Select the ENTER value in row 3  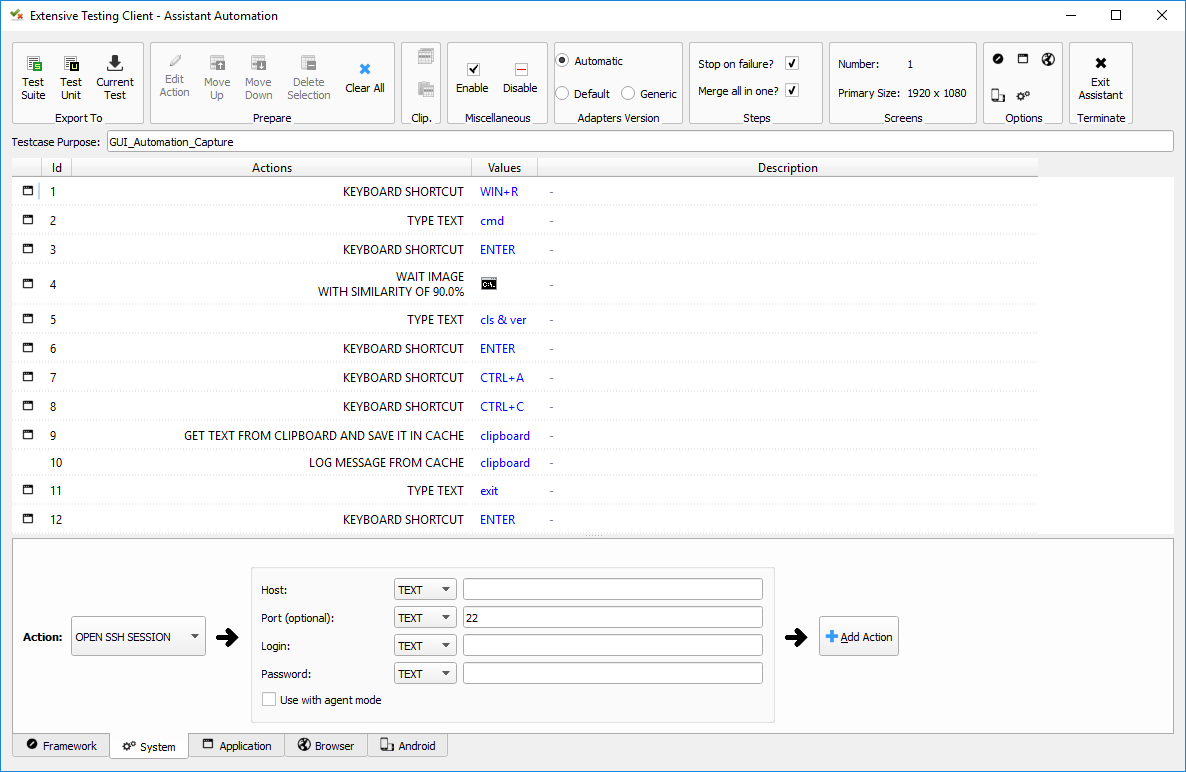498,250
